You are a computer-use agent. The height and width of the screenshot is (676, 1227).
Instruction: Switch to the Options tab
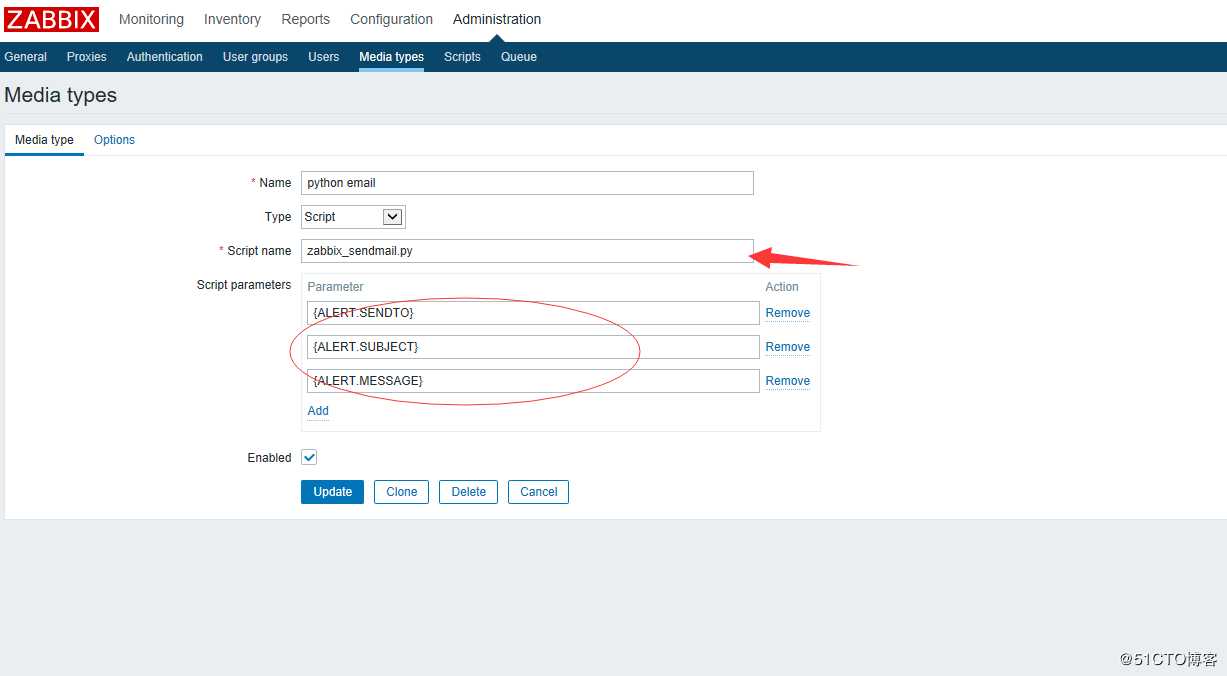click(114, 140)
